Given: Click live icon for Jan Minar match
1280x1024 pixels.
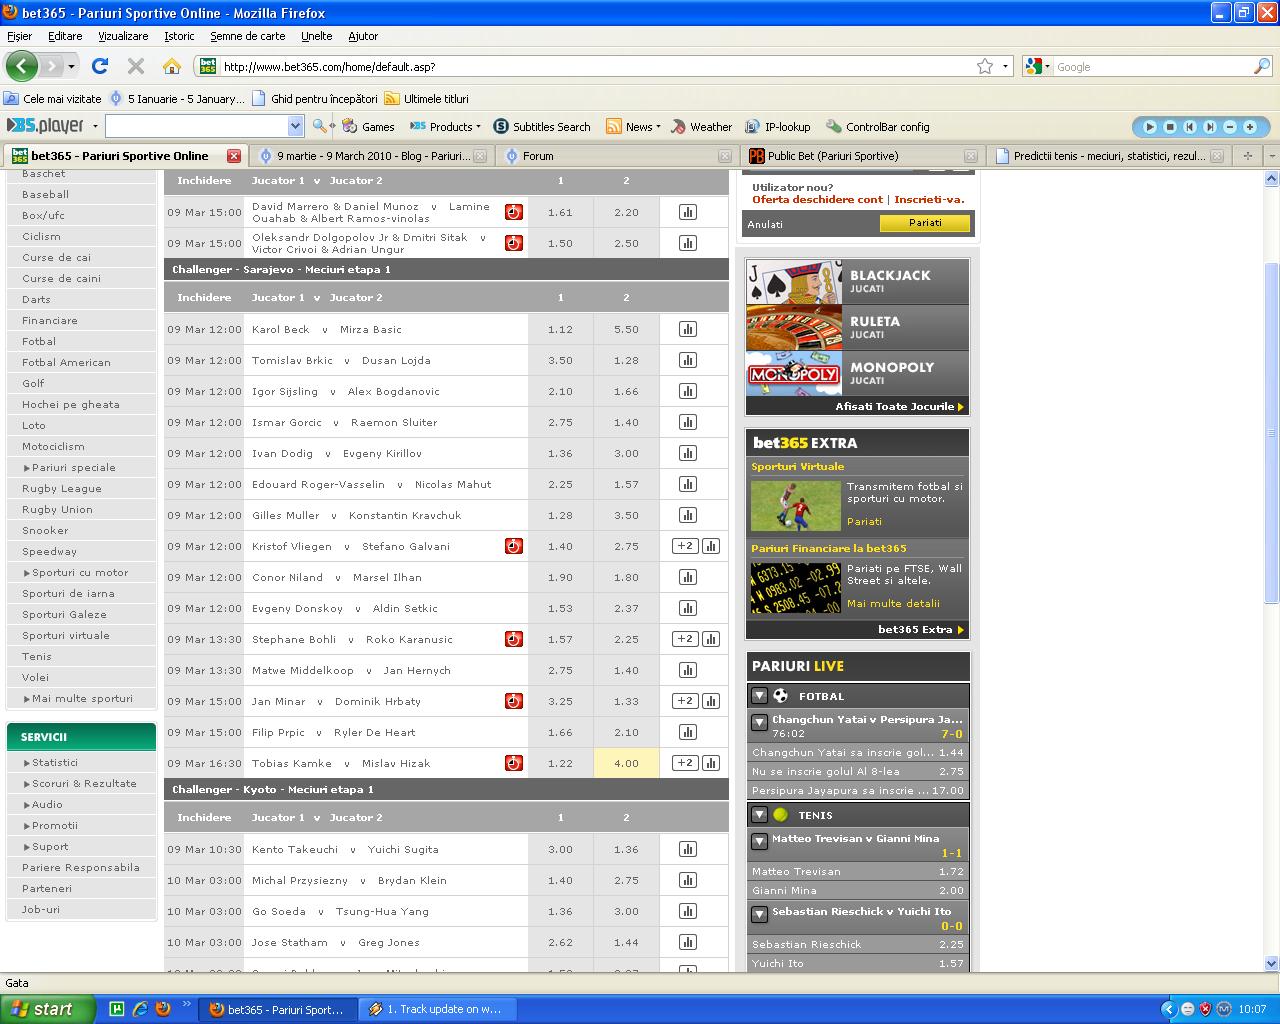Looking at the screenshot, I should coord(513,701).
